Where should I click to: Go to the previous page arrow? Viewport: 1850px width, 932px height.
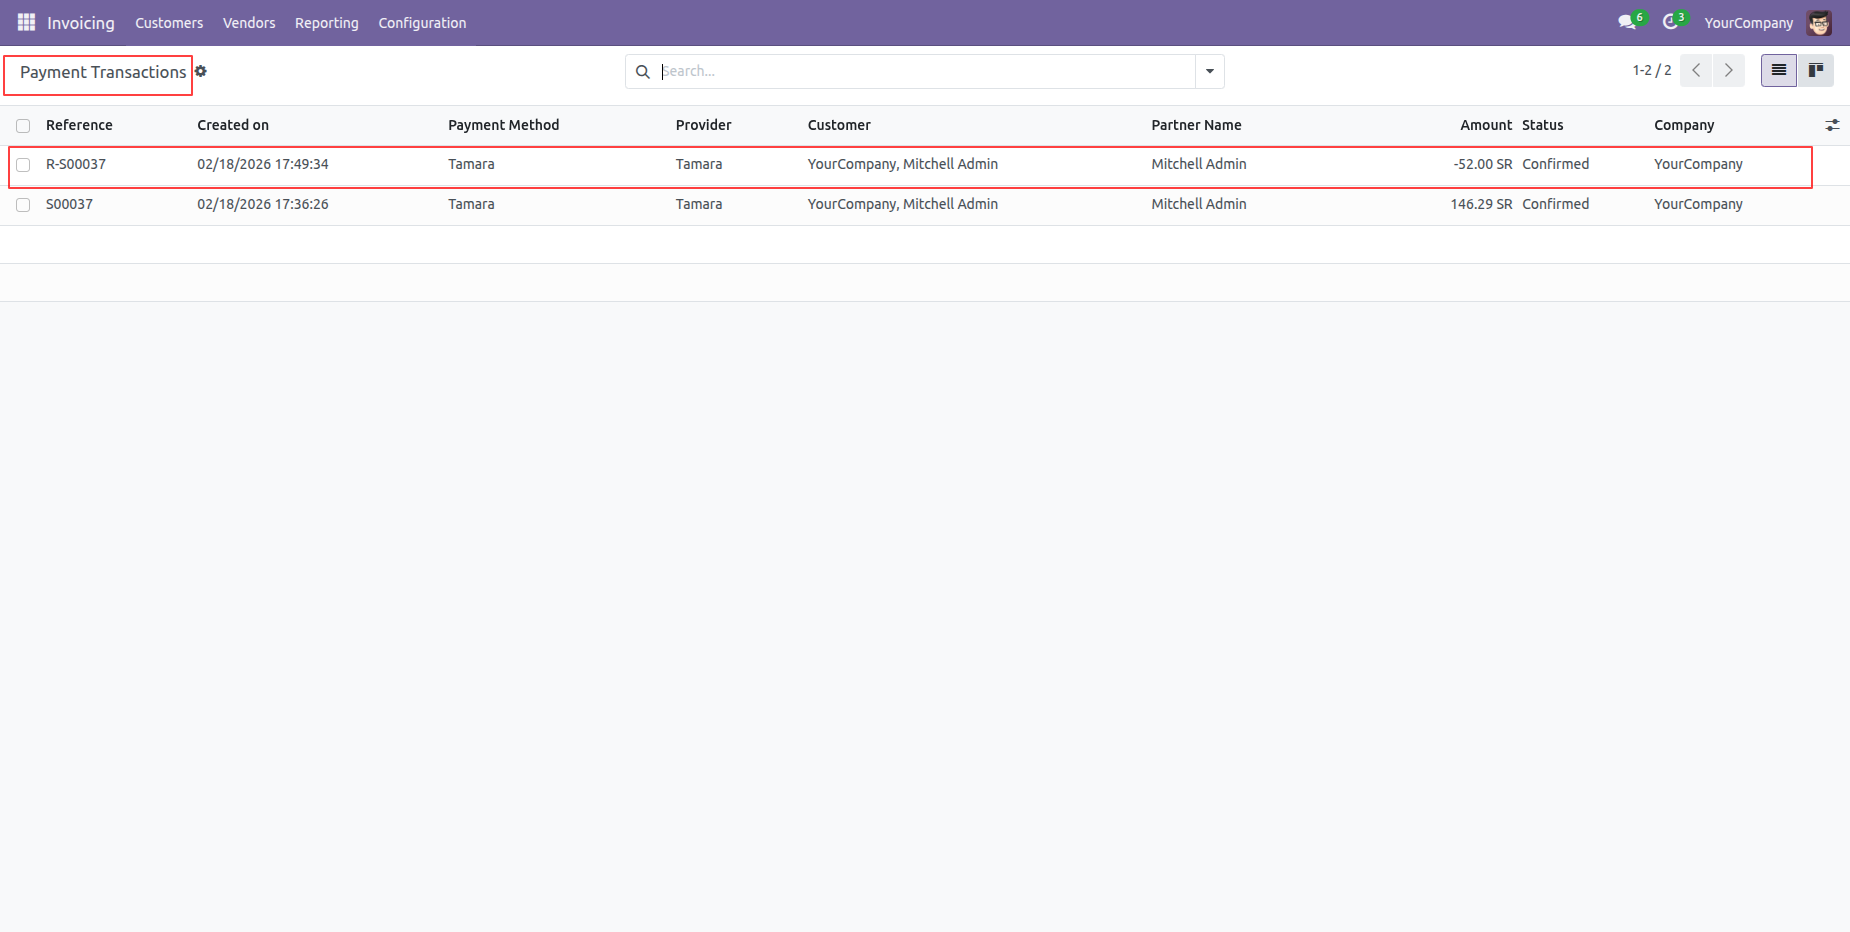(1696, 70)
